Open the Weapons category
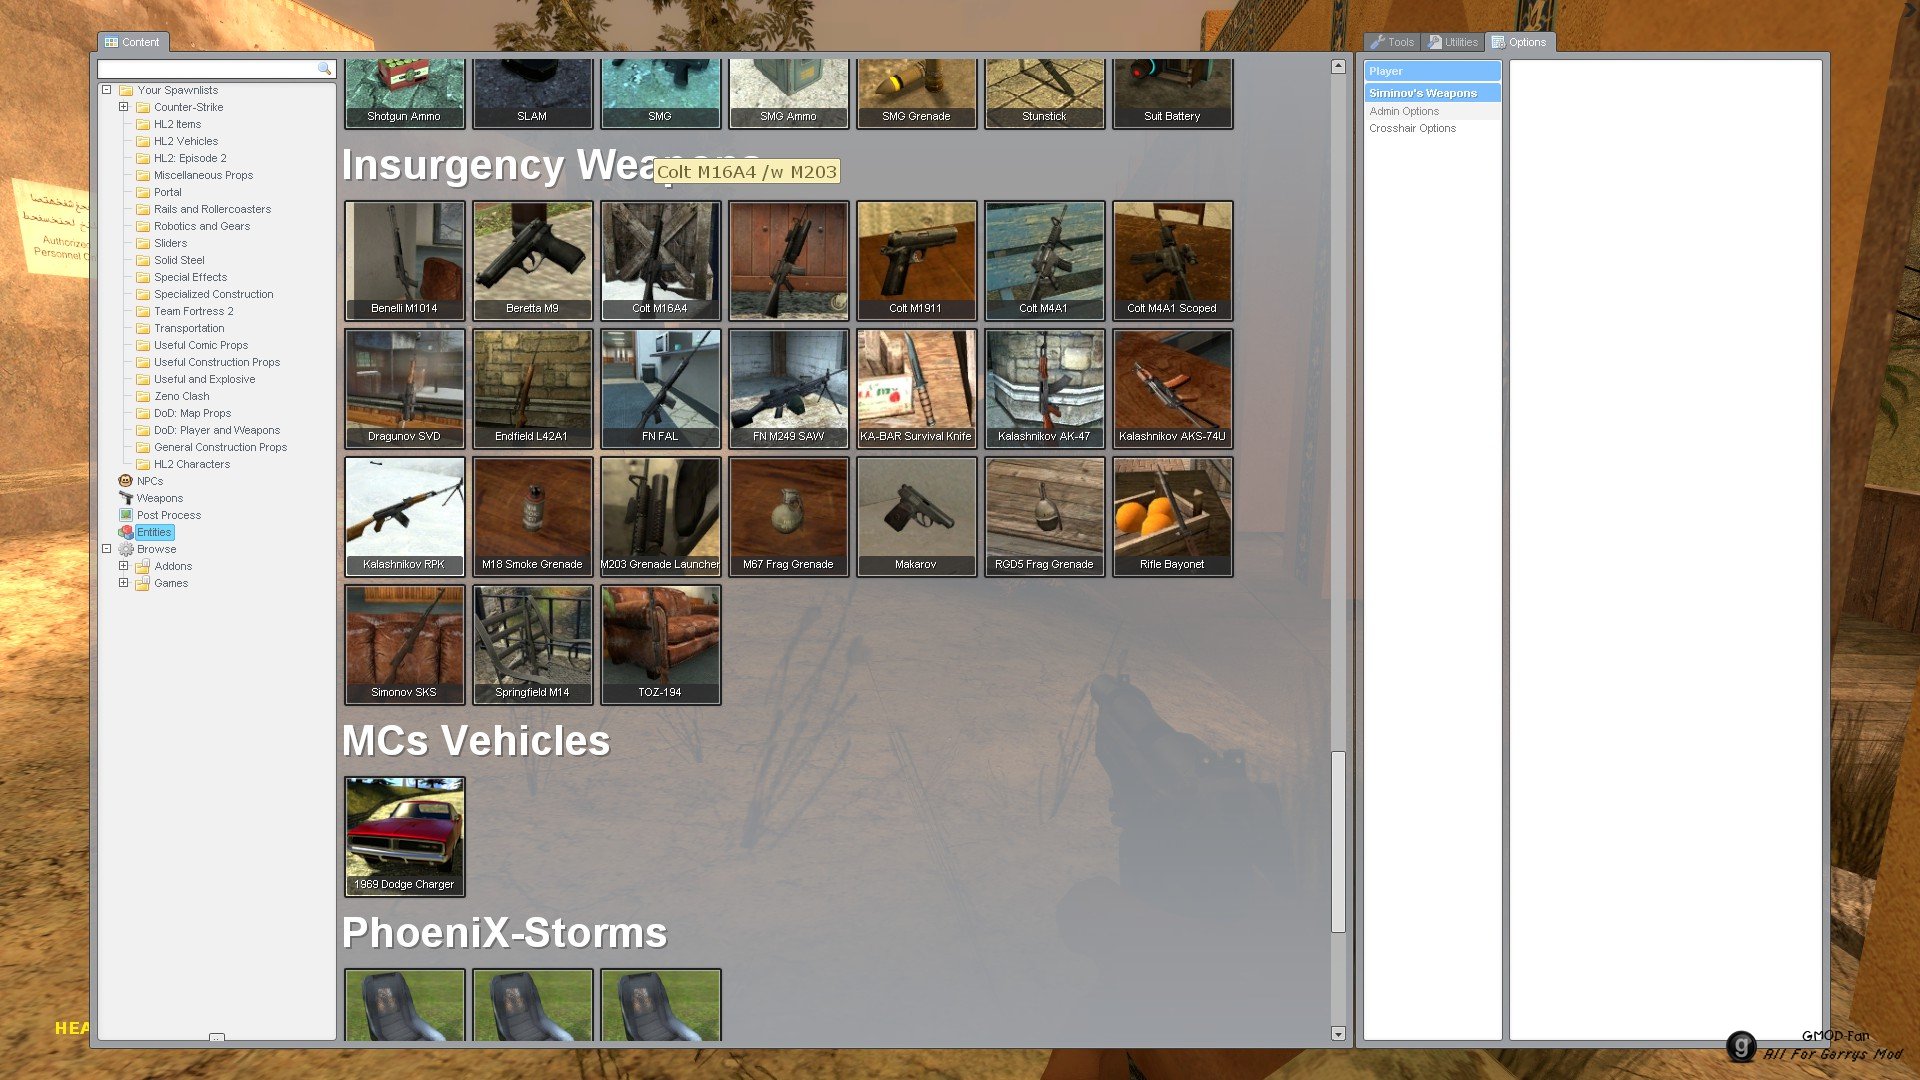Viewport: 1920px width, 1080px height. [160, 498]
